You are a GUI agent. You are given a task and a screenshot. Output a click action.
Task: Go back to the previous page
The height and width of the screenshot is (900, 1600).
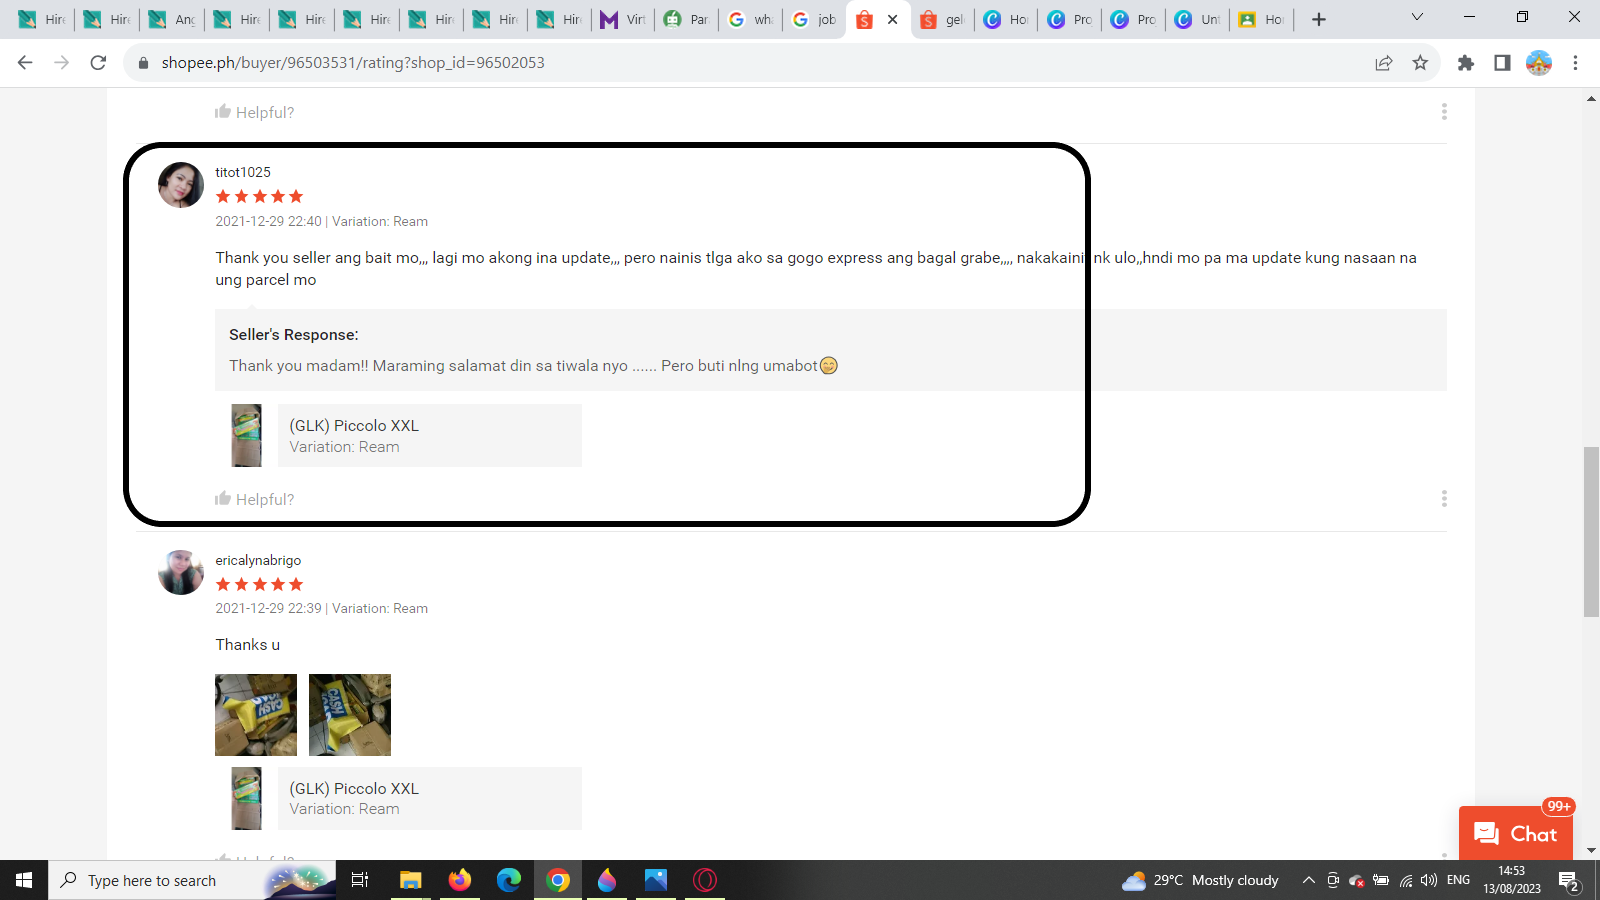(25, 62)
